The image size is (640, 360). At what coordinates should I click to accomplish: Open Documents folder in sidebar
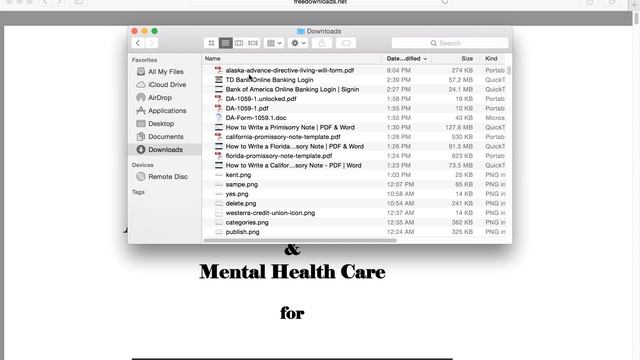(x=165, y=137)
